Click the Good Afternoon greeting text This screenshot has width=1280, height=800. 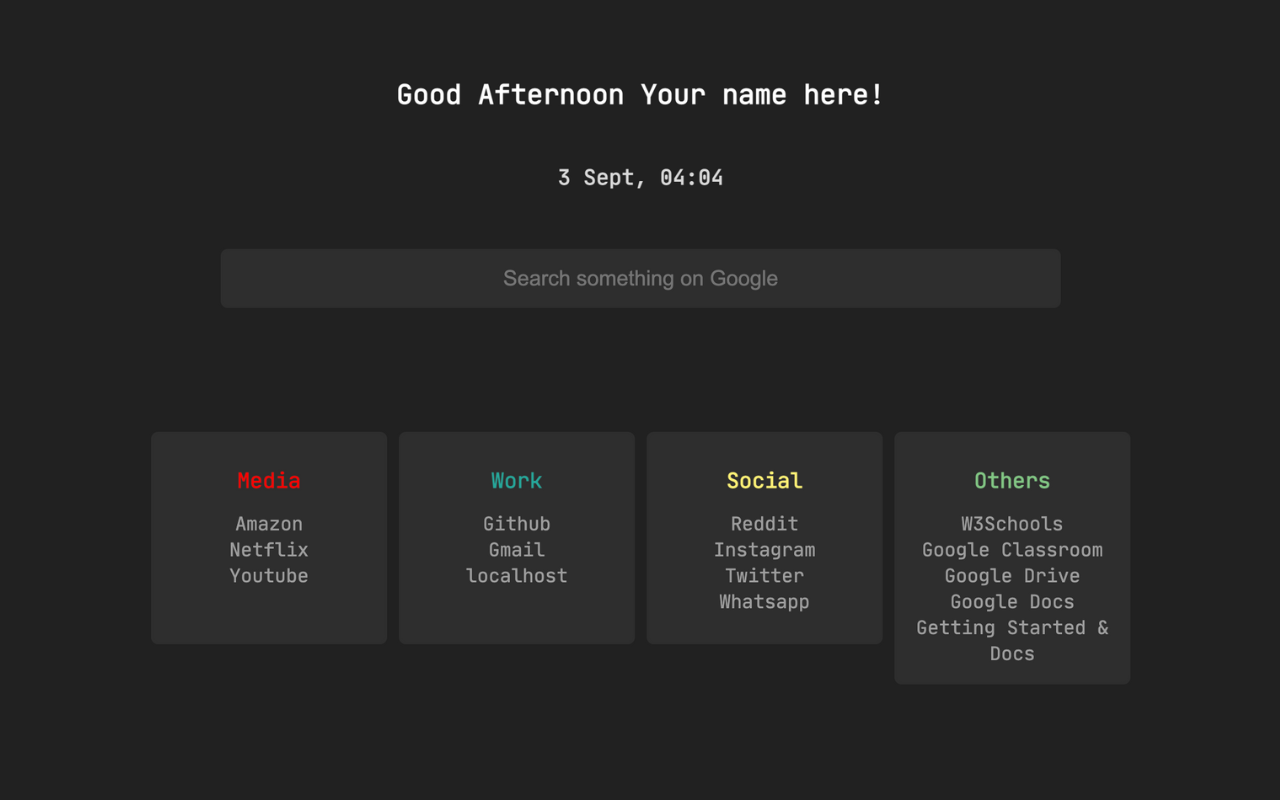click(x=640, y=95)
